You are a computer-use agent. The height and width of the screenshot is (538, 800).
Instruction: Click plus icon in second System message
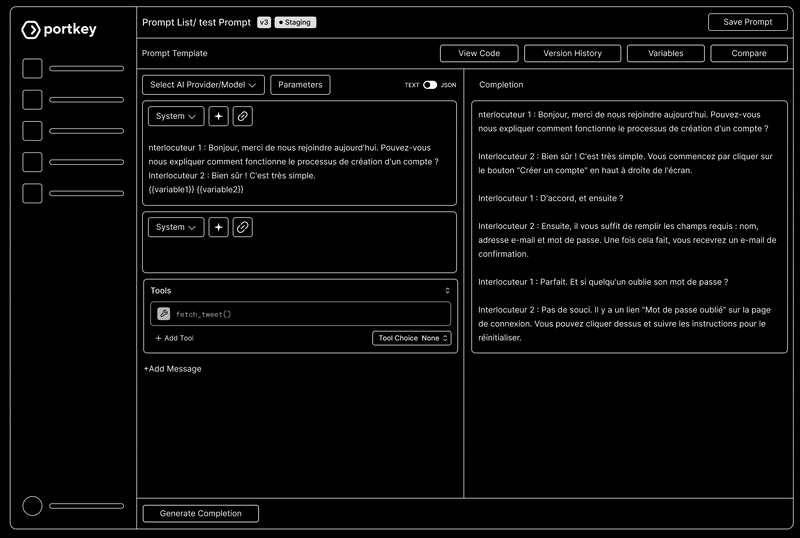[218, 227]
